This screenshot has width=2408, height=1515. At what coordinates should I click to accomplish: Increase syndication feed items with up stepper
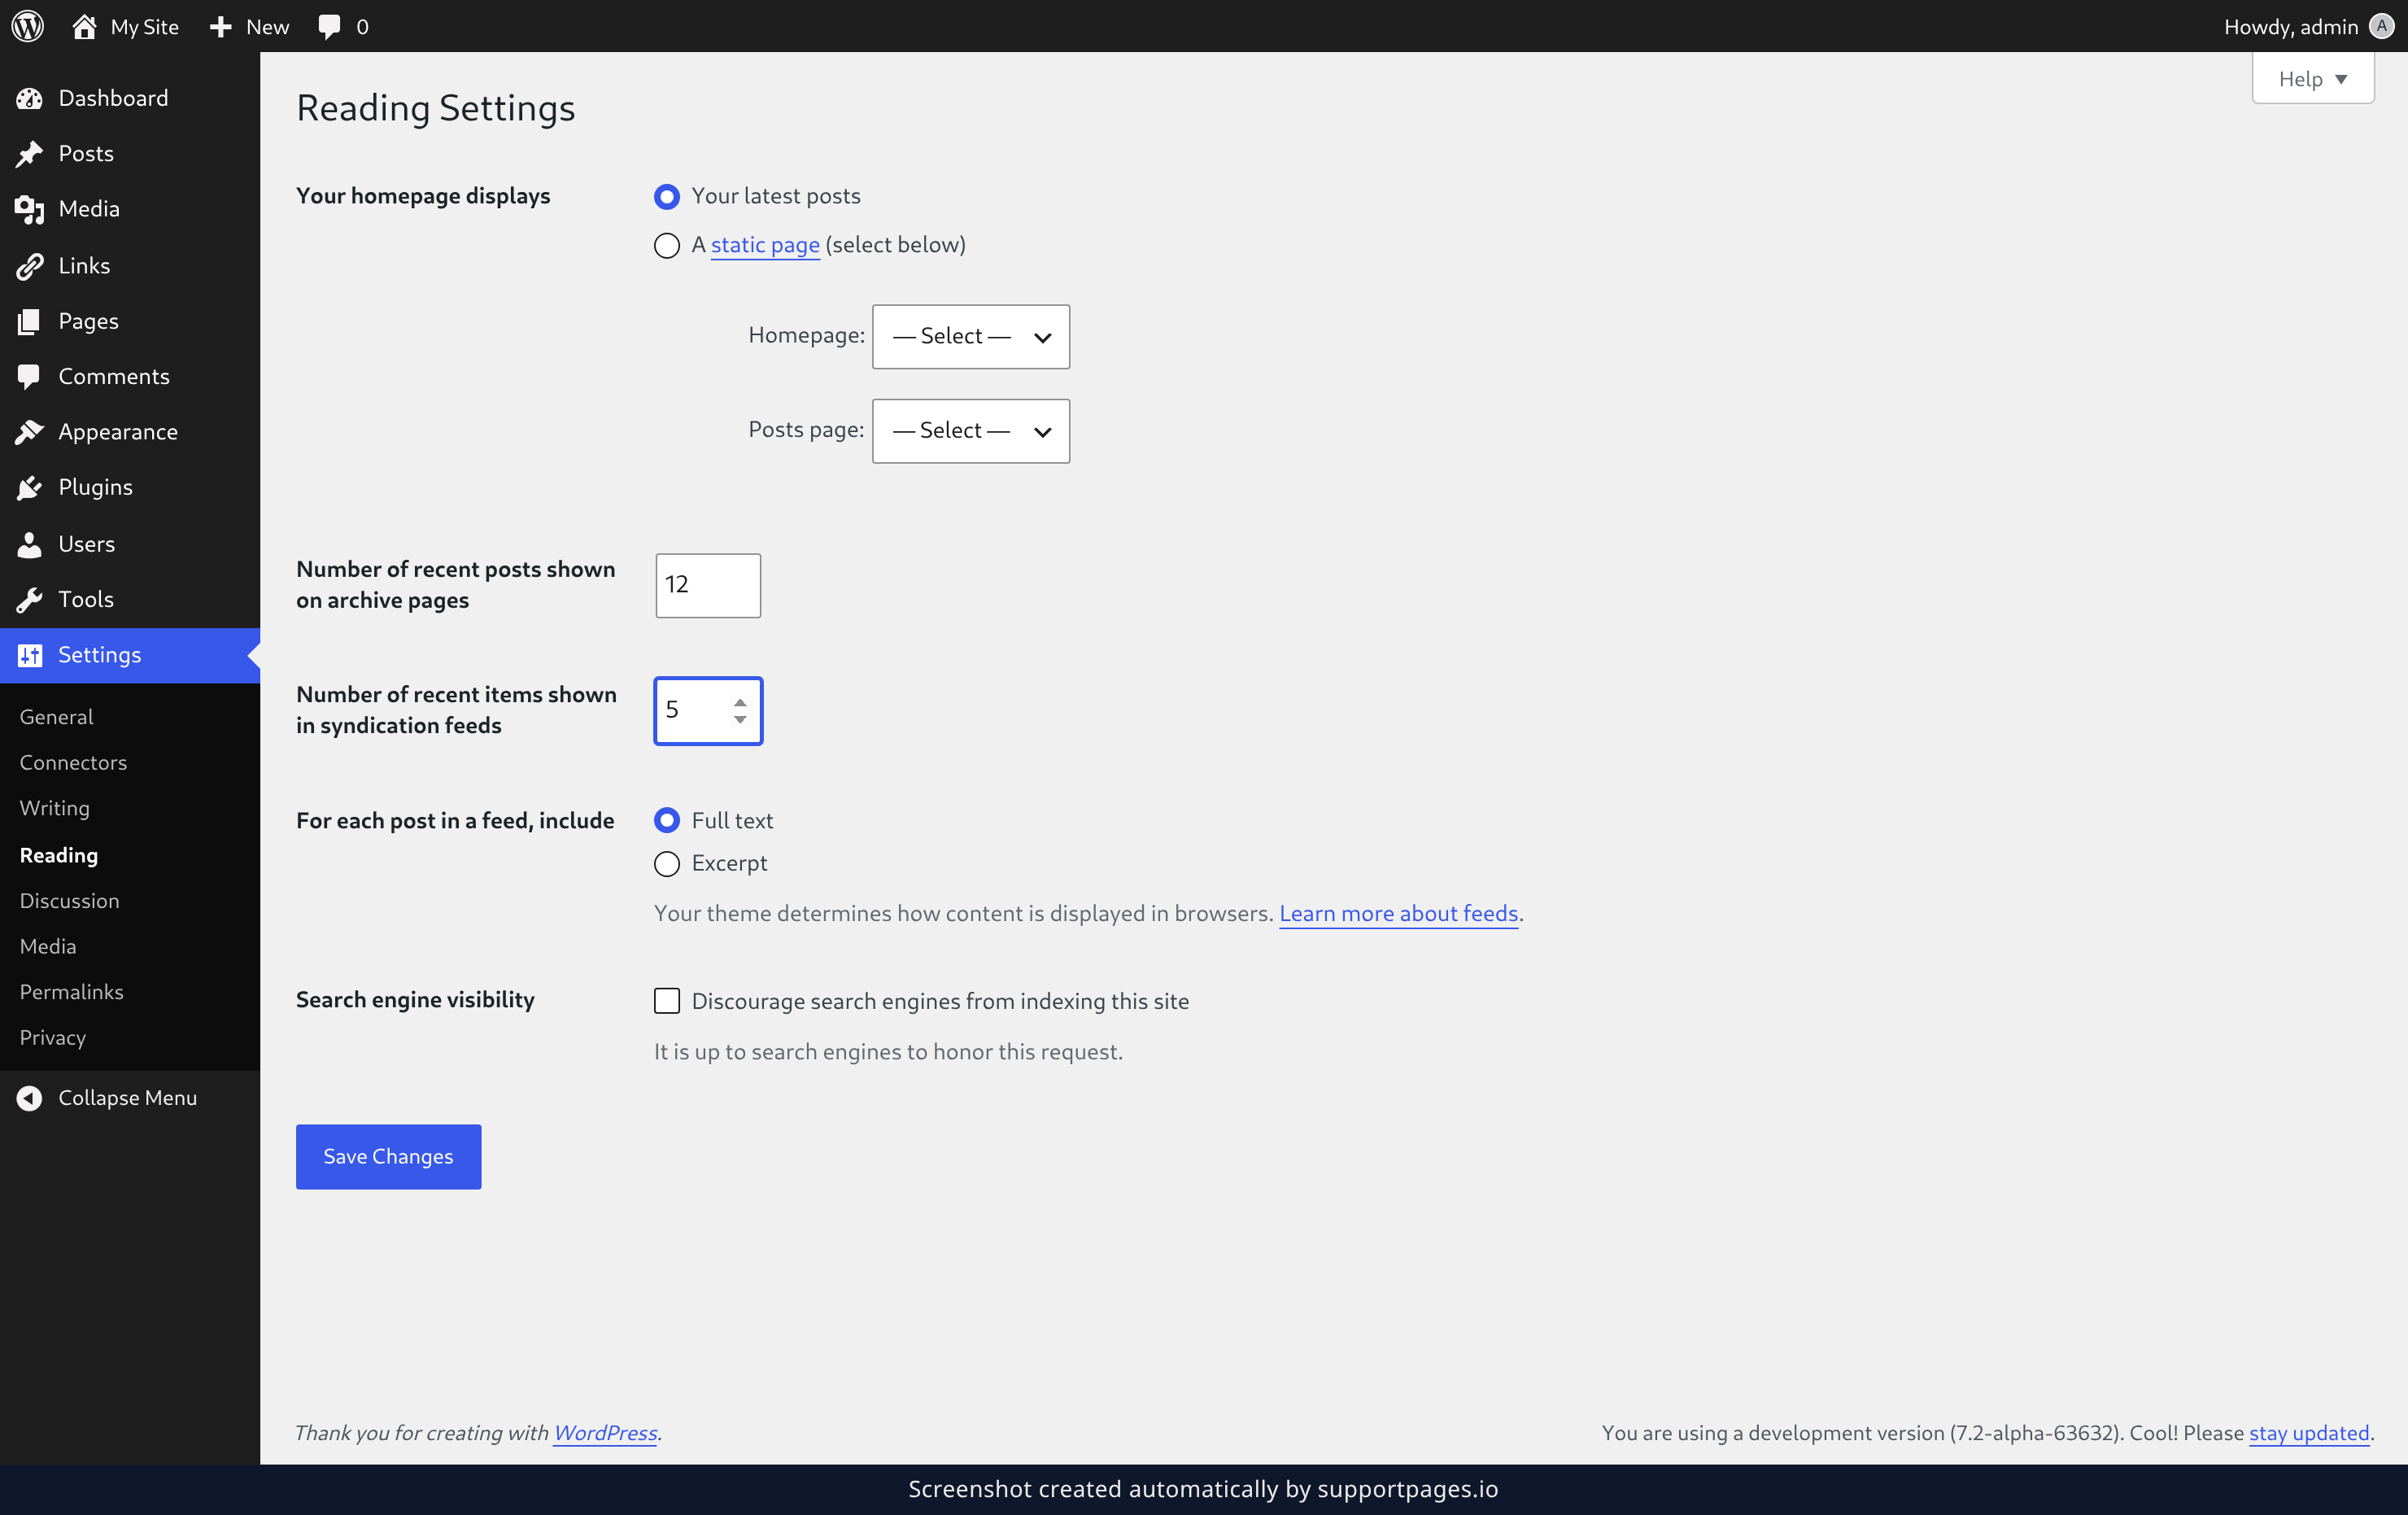pyautogui.click(x=740, y=702)
